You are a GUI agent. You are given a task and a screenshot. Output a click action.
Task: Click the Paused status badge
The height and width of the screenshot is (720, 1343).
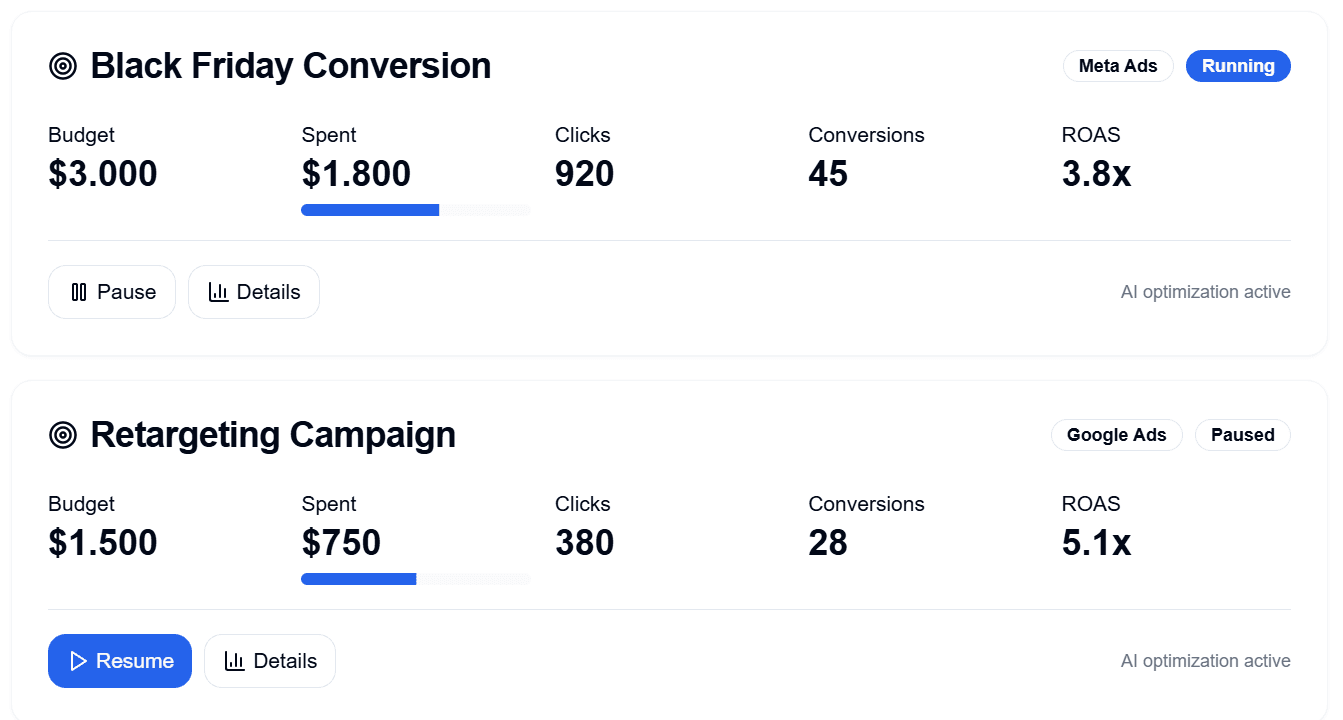click(x=1242, y=436)
